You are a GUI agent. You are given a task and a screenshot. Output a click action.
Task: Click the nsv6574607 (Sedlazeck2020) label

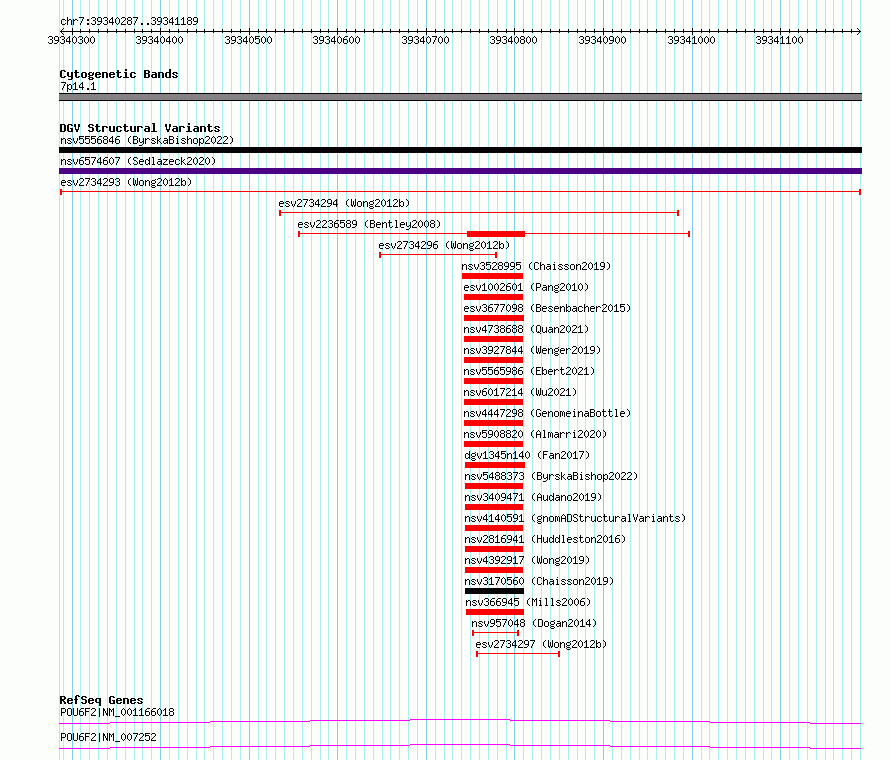[138, 161]
